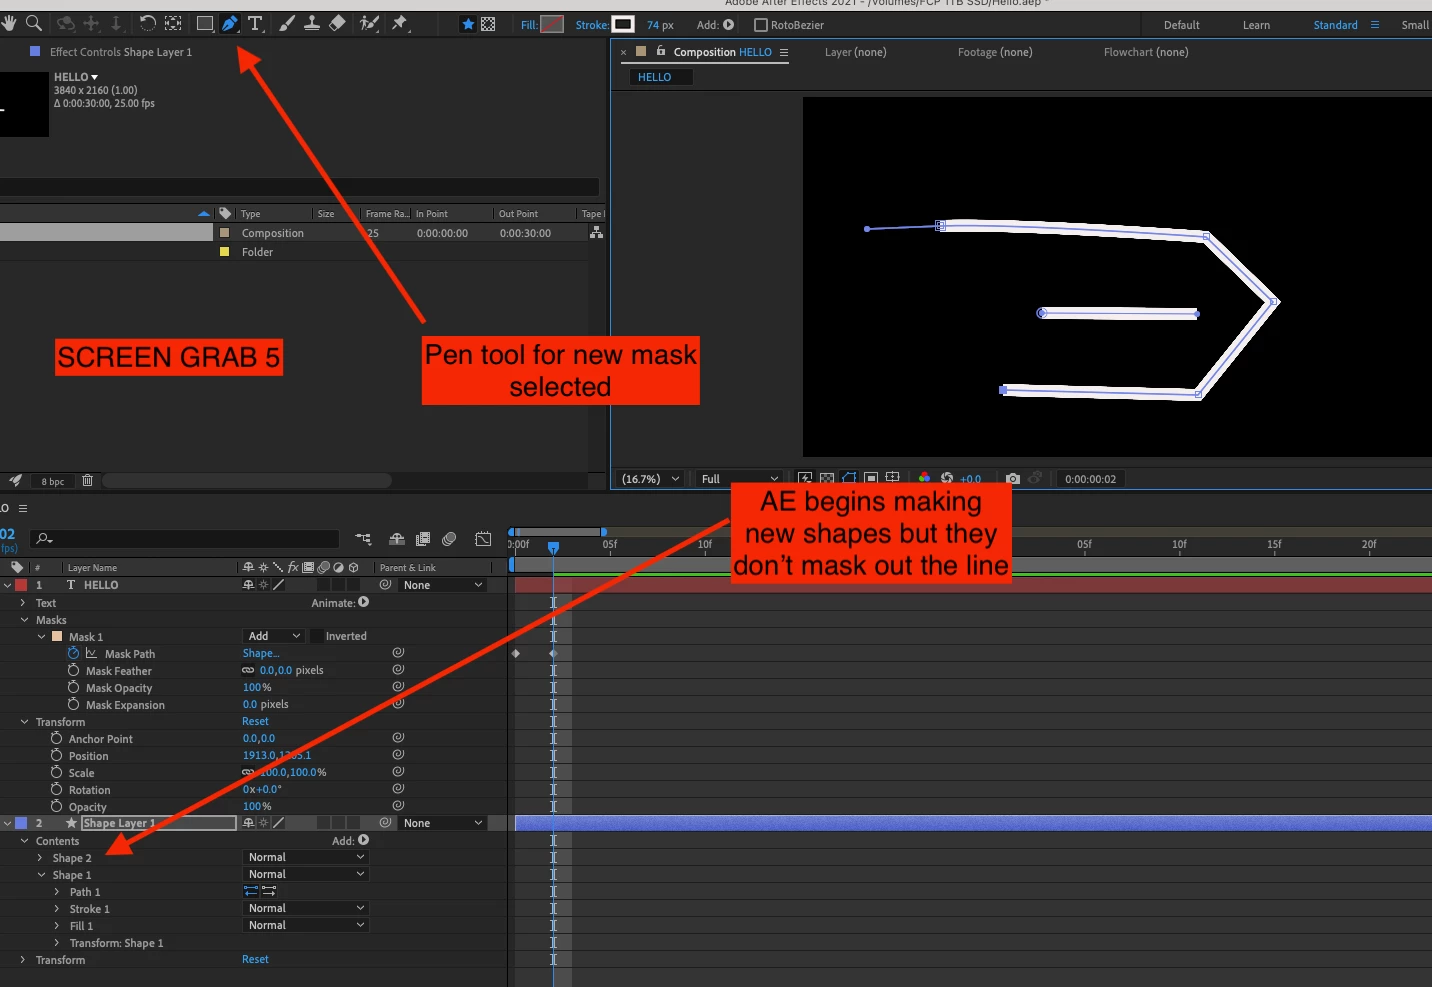Select the Puppet Pin tool
The height and width of the screenshot is (987, 1432).
[400, 23]
